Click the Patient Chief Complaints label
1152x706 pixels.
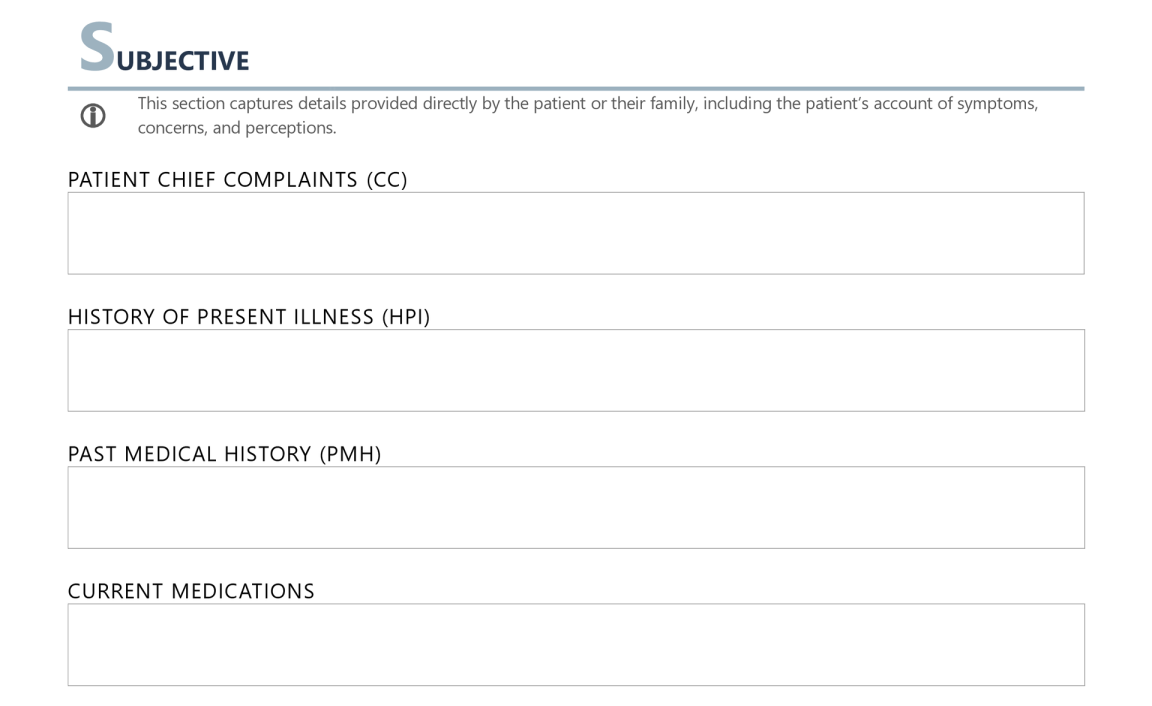point(212,180)
